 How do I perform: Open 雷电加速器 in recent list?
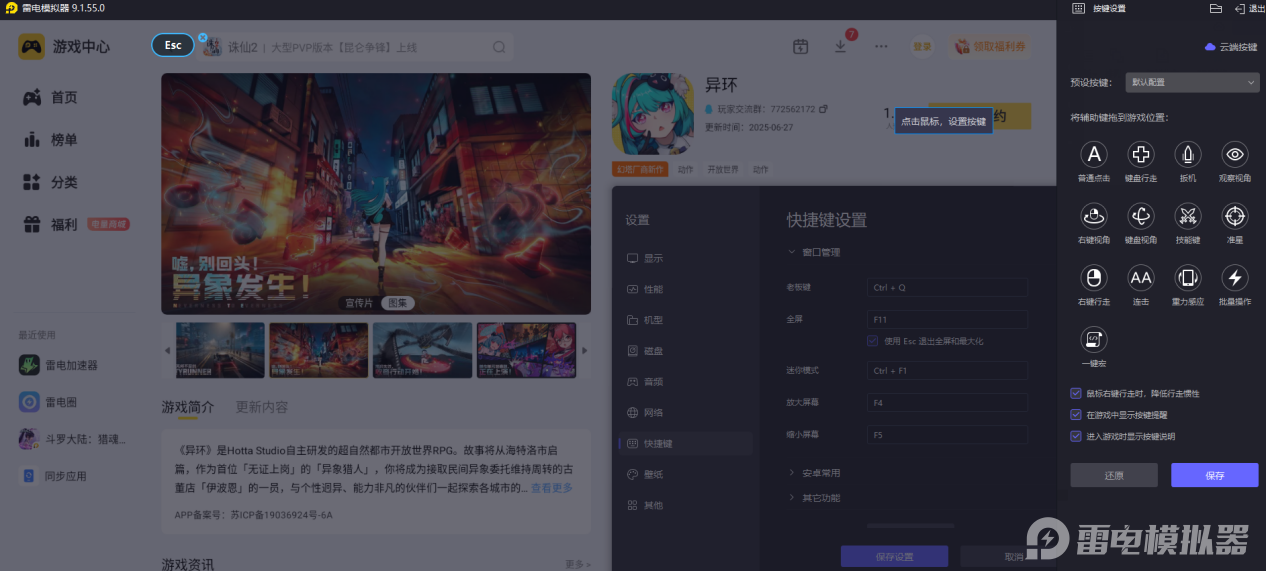tap(58, 366)
